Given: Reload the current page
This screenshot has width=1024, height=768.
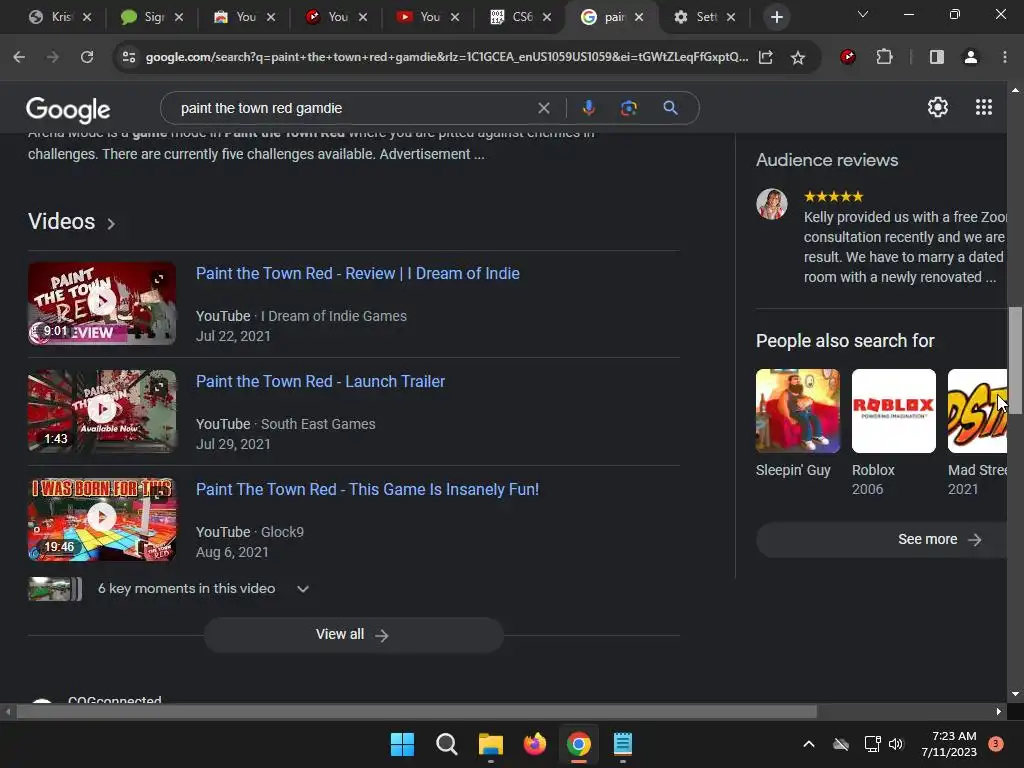Looking at the screenshot, I should [x=87, y=57].
